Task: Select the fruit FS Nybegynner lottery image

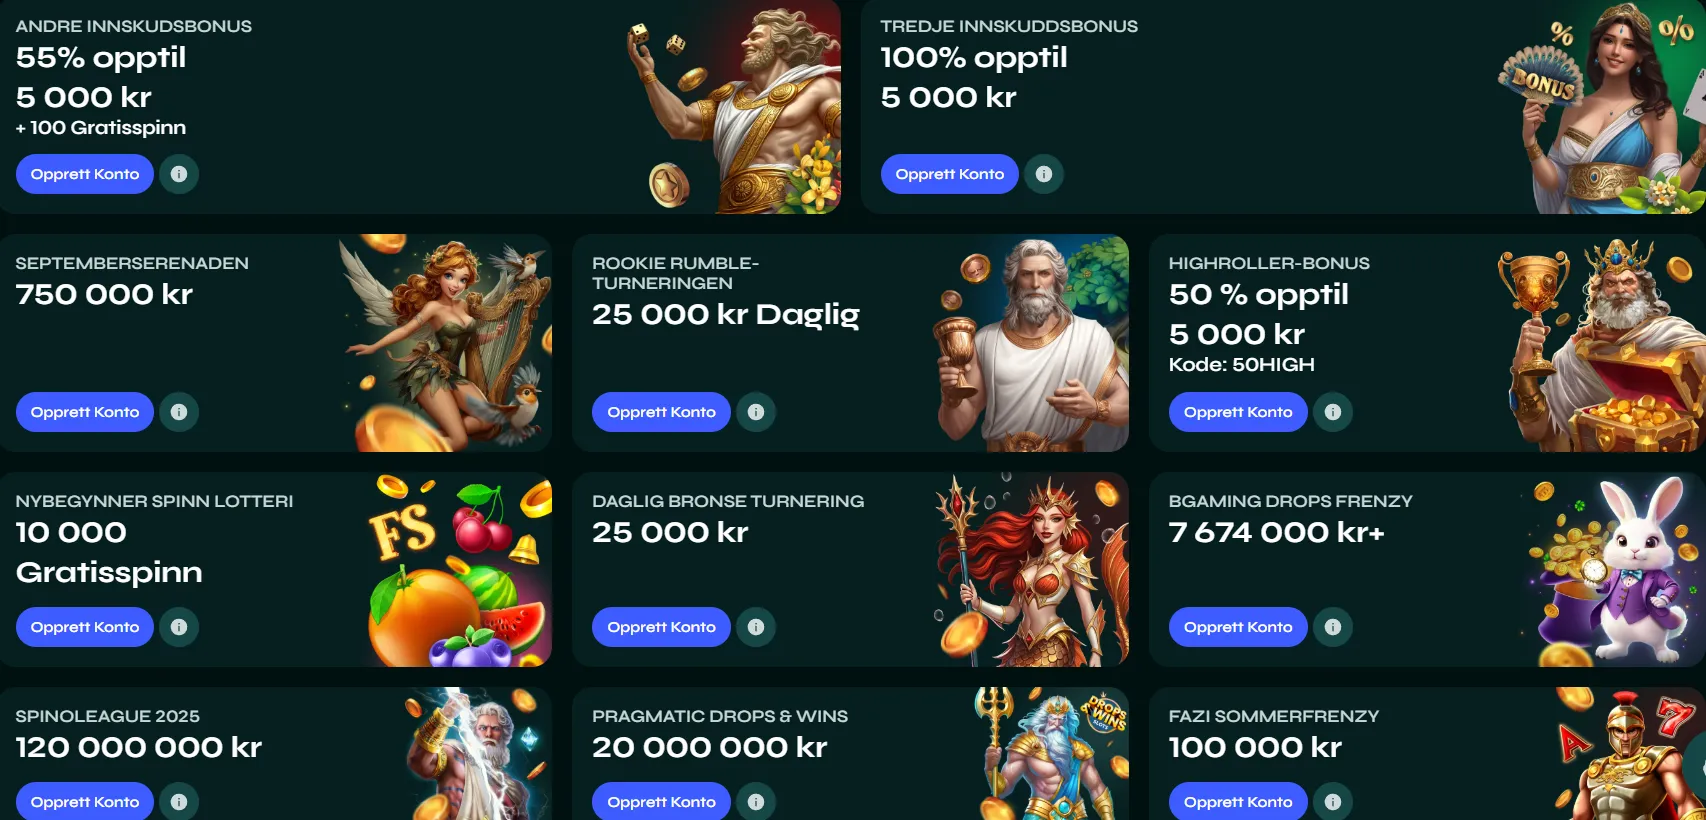Action: (460, 570)
